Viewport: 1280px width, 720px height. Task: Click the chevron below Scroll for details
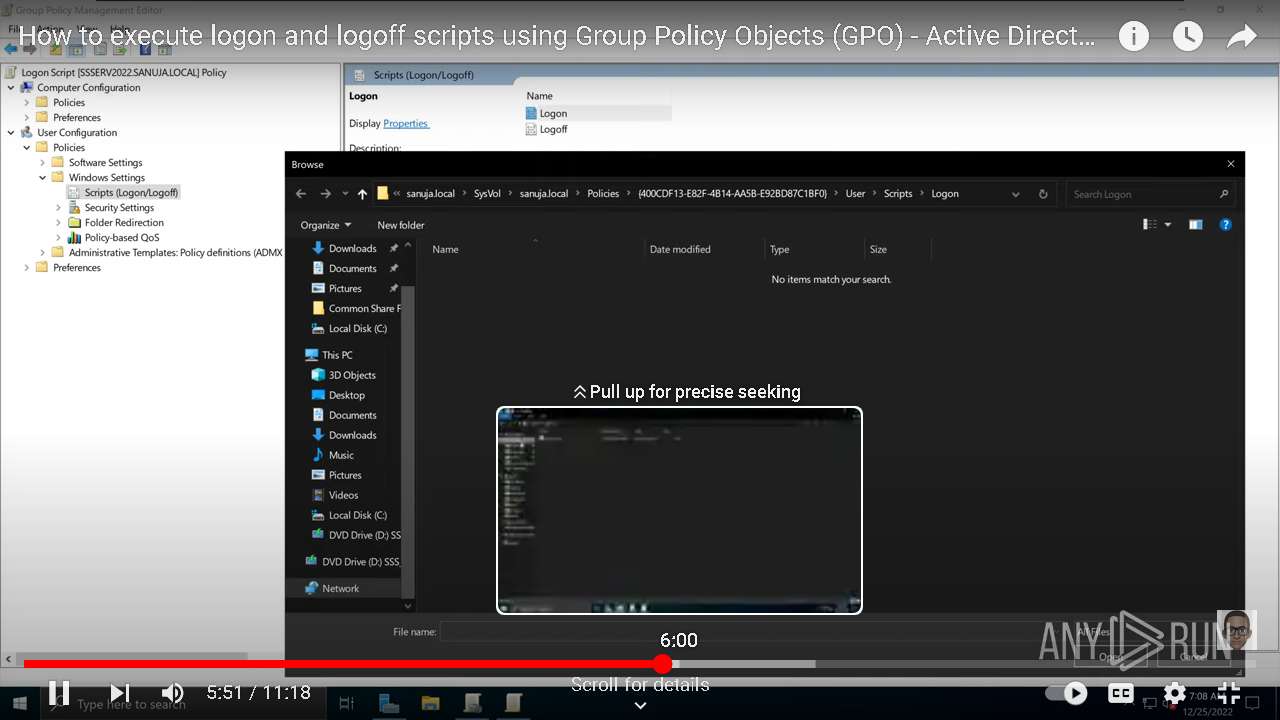[640, 705]
